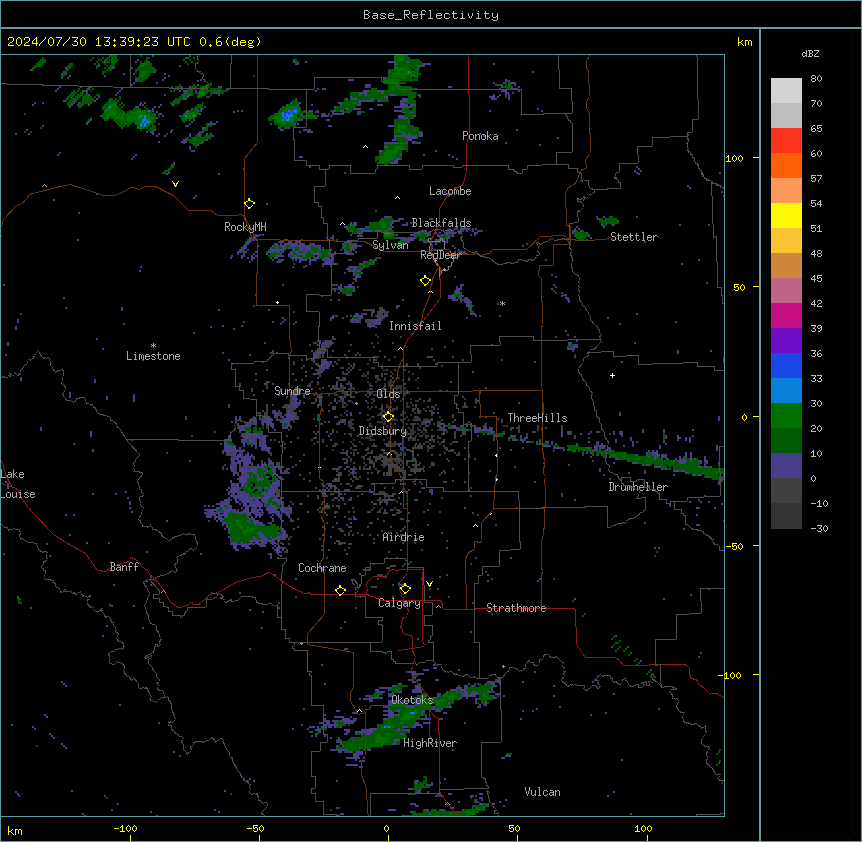Select the bright green 20-30 dBZ swatch

[786, 416]
